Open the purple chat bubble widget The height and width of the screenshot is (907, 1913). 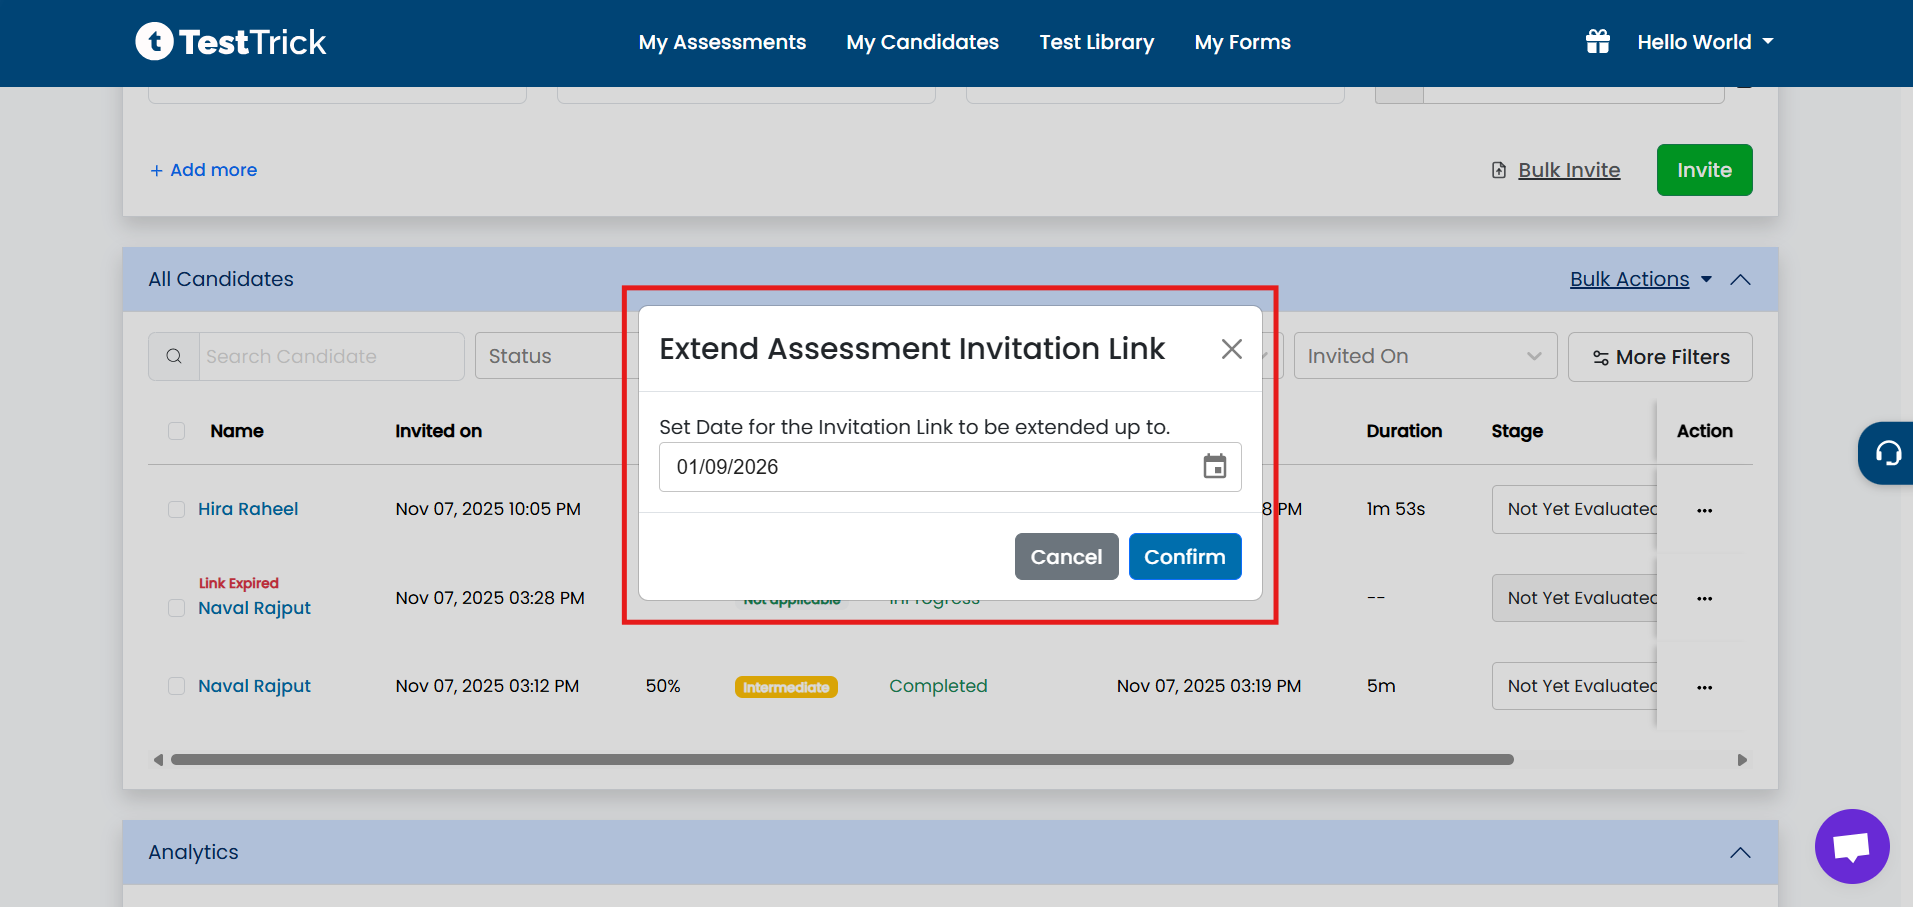(1852, 846)
